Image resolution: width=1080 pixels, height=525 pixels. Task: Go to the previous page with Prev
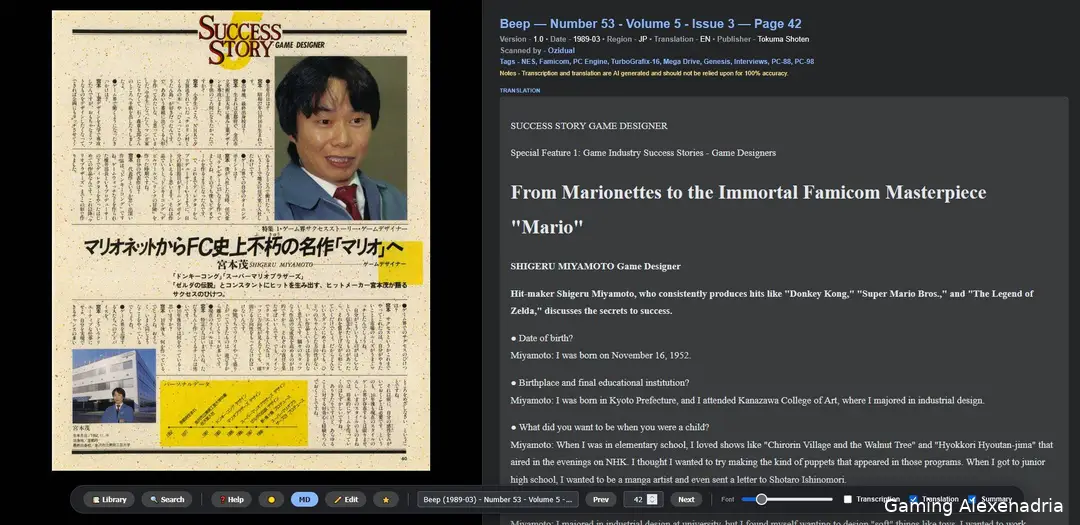601,500
